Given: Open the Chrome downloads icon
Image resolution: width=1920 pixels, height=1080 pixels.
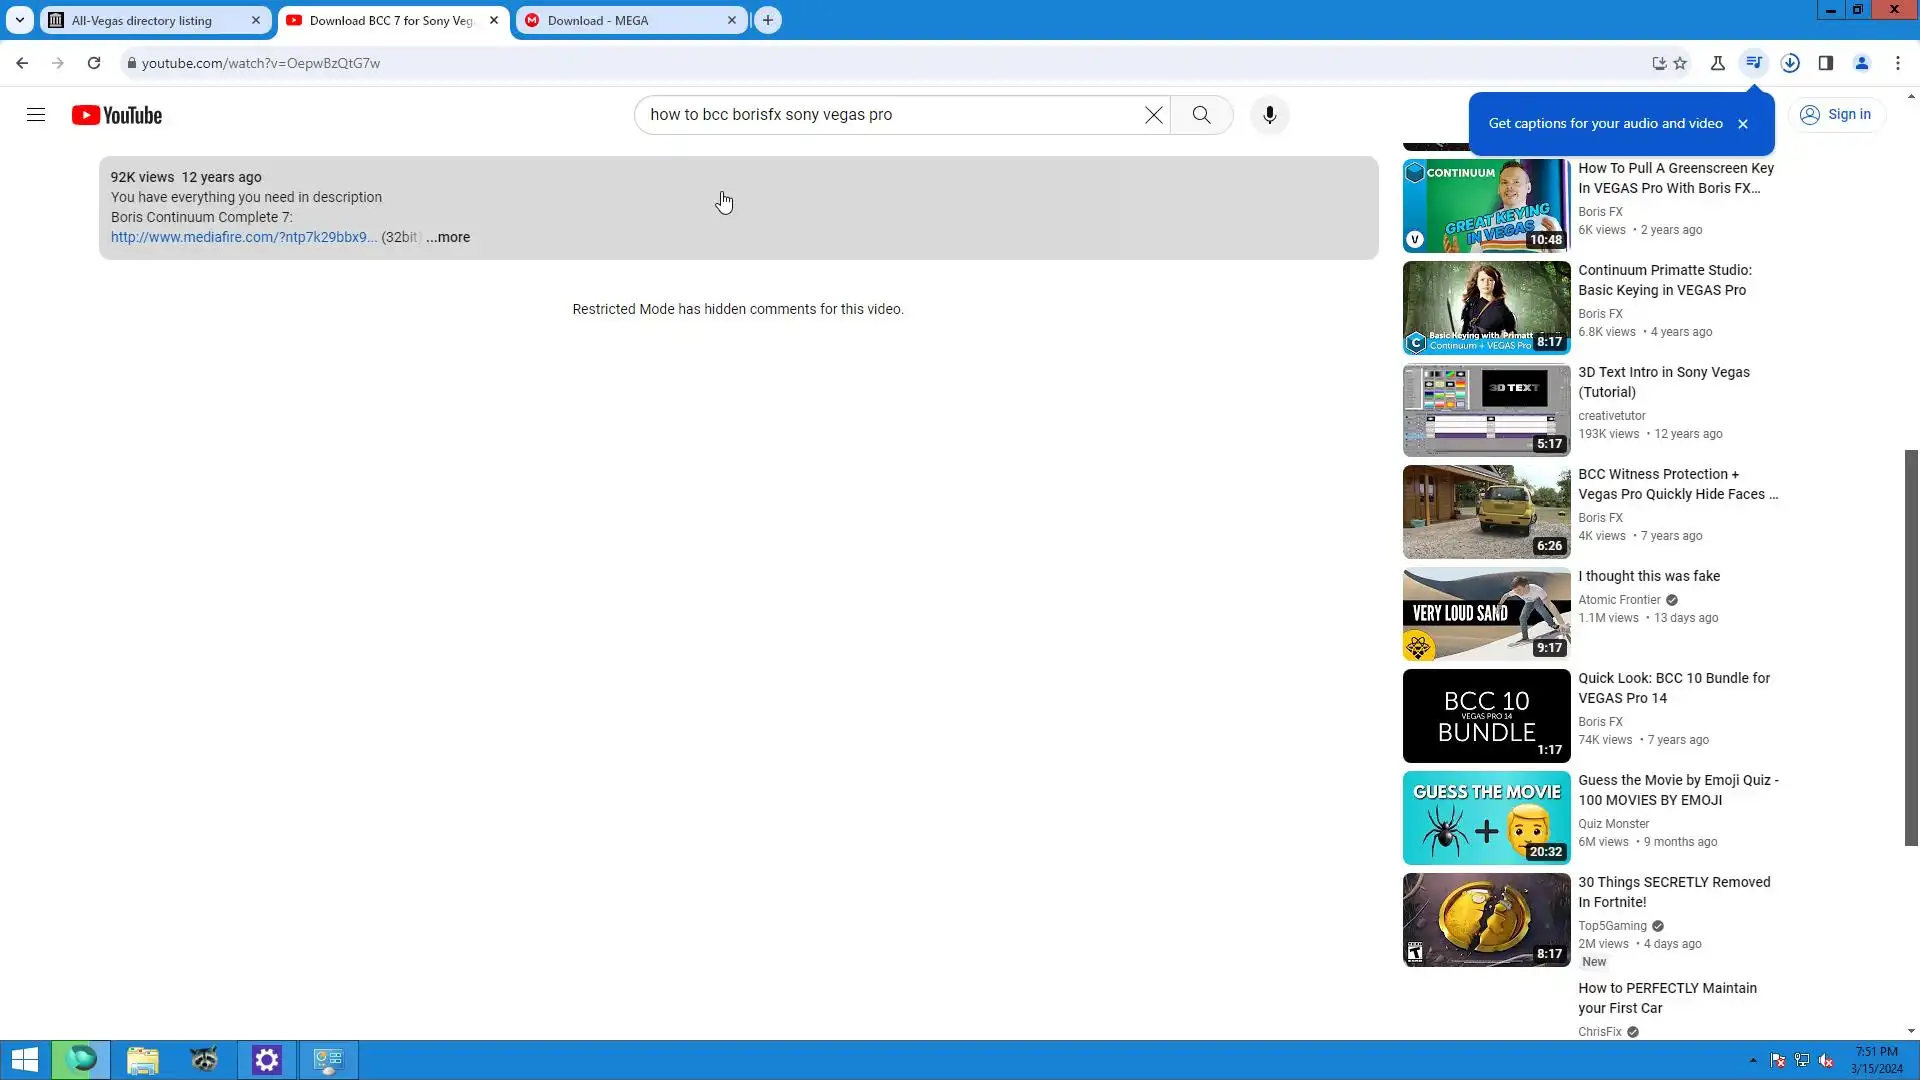Looking at the screenshot, I should click(1790, 63).
